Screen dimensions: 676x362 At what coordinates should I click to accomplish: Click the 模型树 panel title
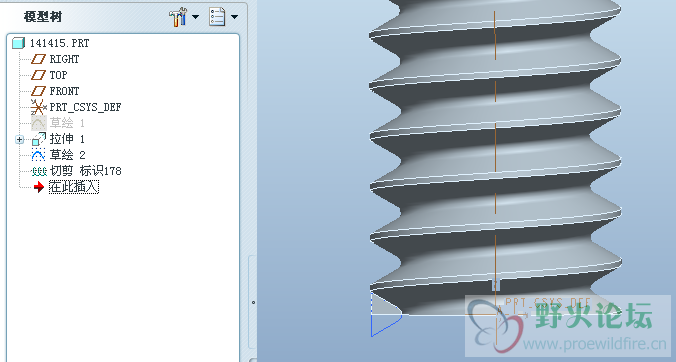43,17
